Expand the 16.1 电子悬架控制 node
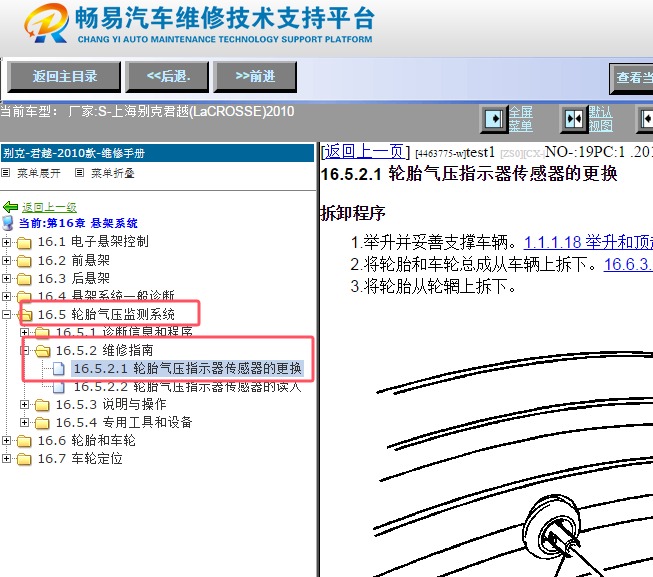Screen dimensions: 653x577 [x=6, y=241]
